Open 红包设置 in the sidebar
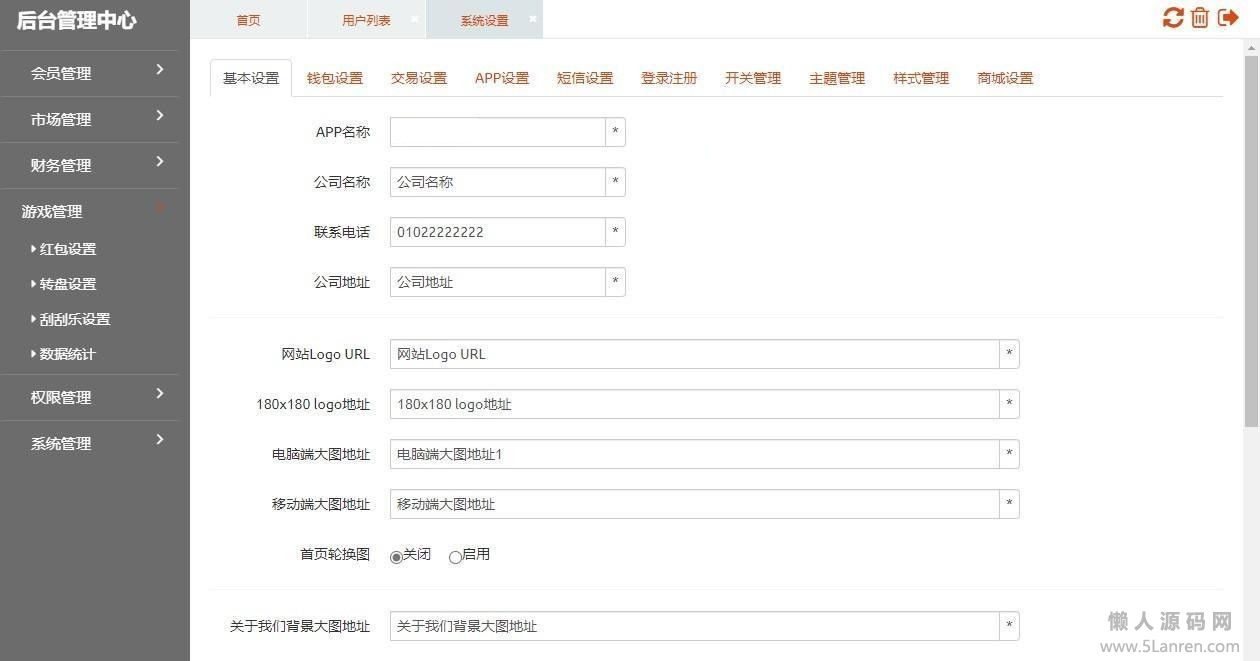This screenshot has height=661, width=1260. [x=68, y=249]
